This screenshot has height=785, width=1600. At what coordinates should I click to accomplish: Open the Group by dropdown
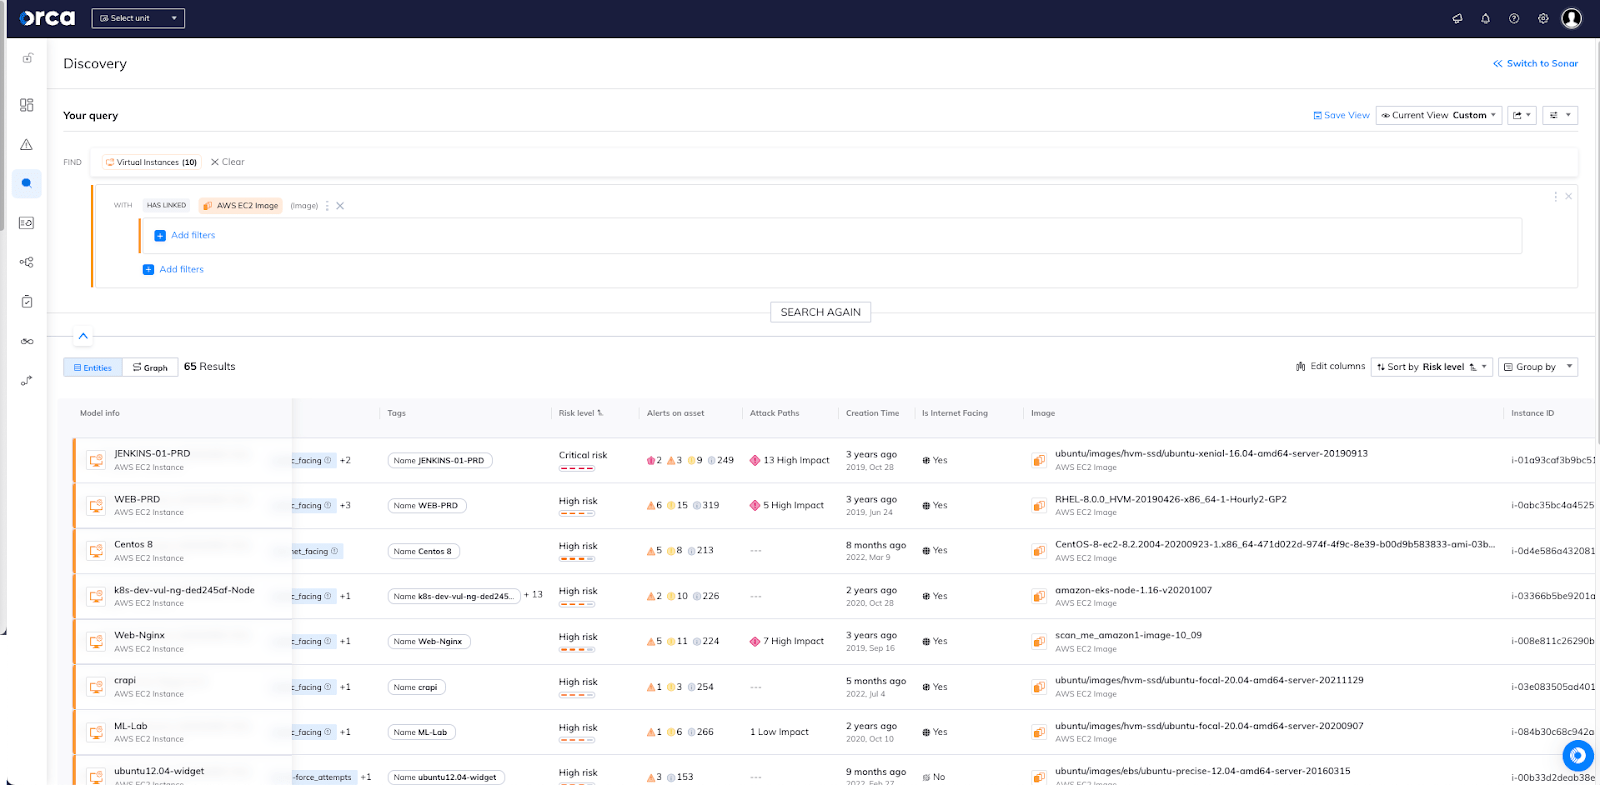[1537, 367]
